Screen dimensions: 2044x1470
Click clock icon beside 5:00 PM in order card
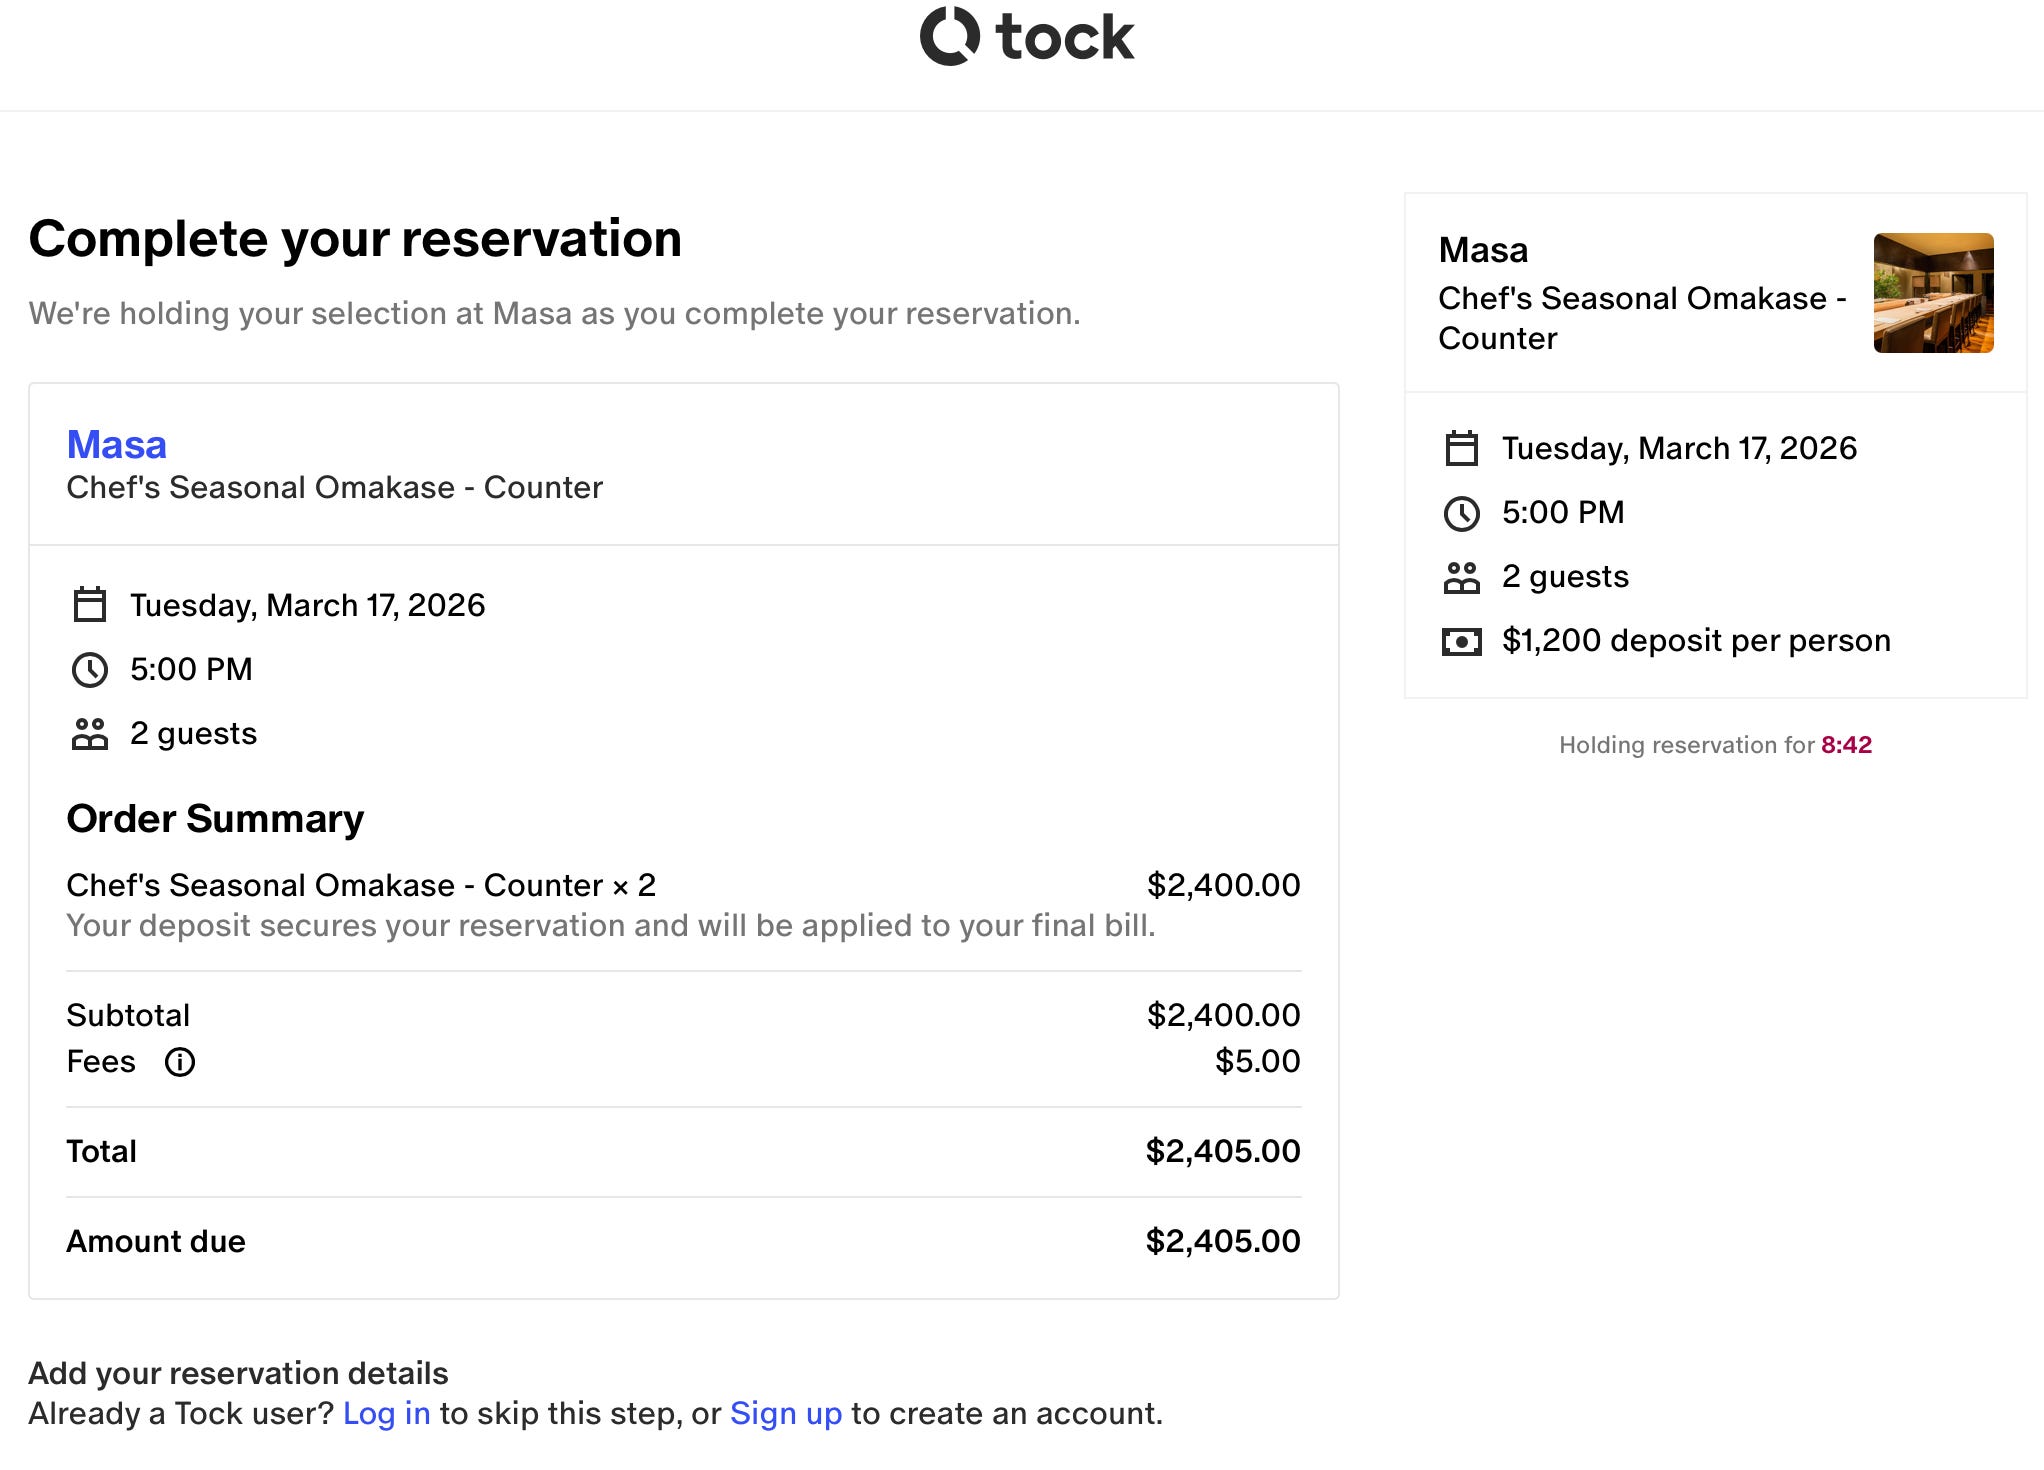[x=90, y=669]
